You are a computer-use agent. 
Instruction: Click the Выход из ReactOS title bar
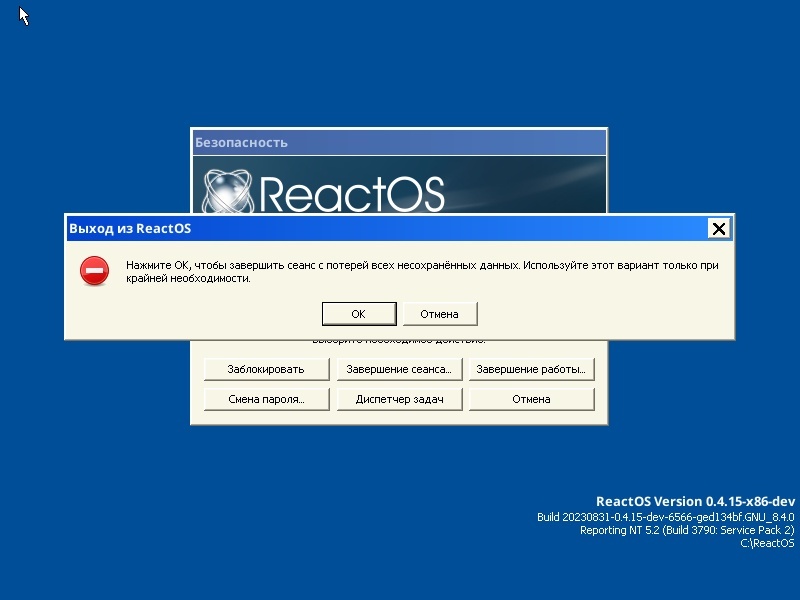(300, 228)
